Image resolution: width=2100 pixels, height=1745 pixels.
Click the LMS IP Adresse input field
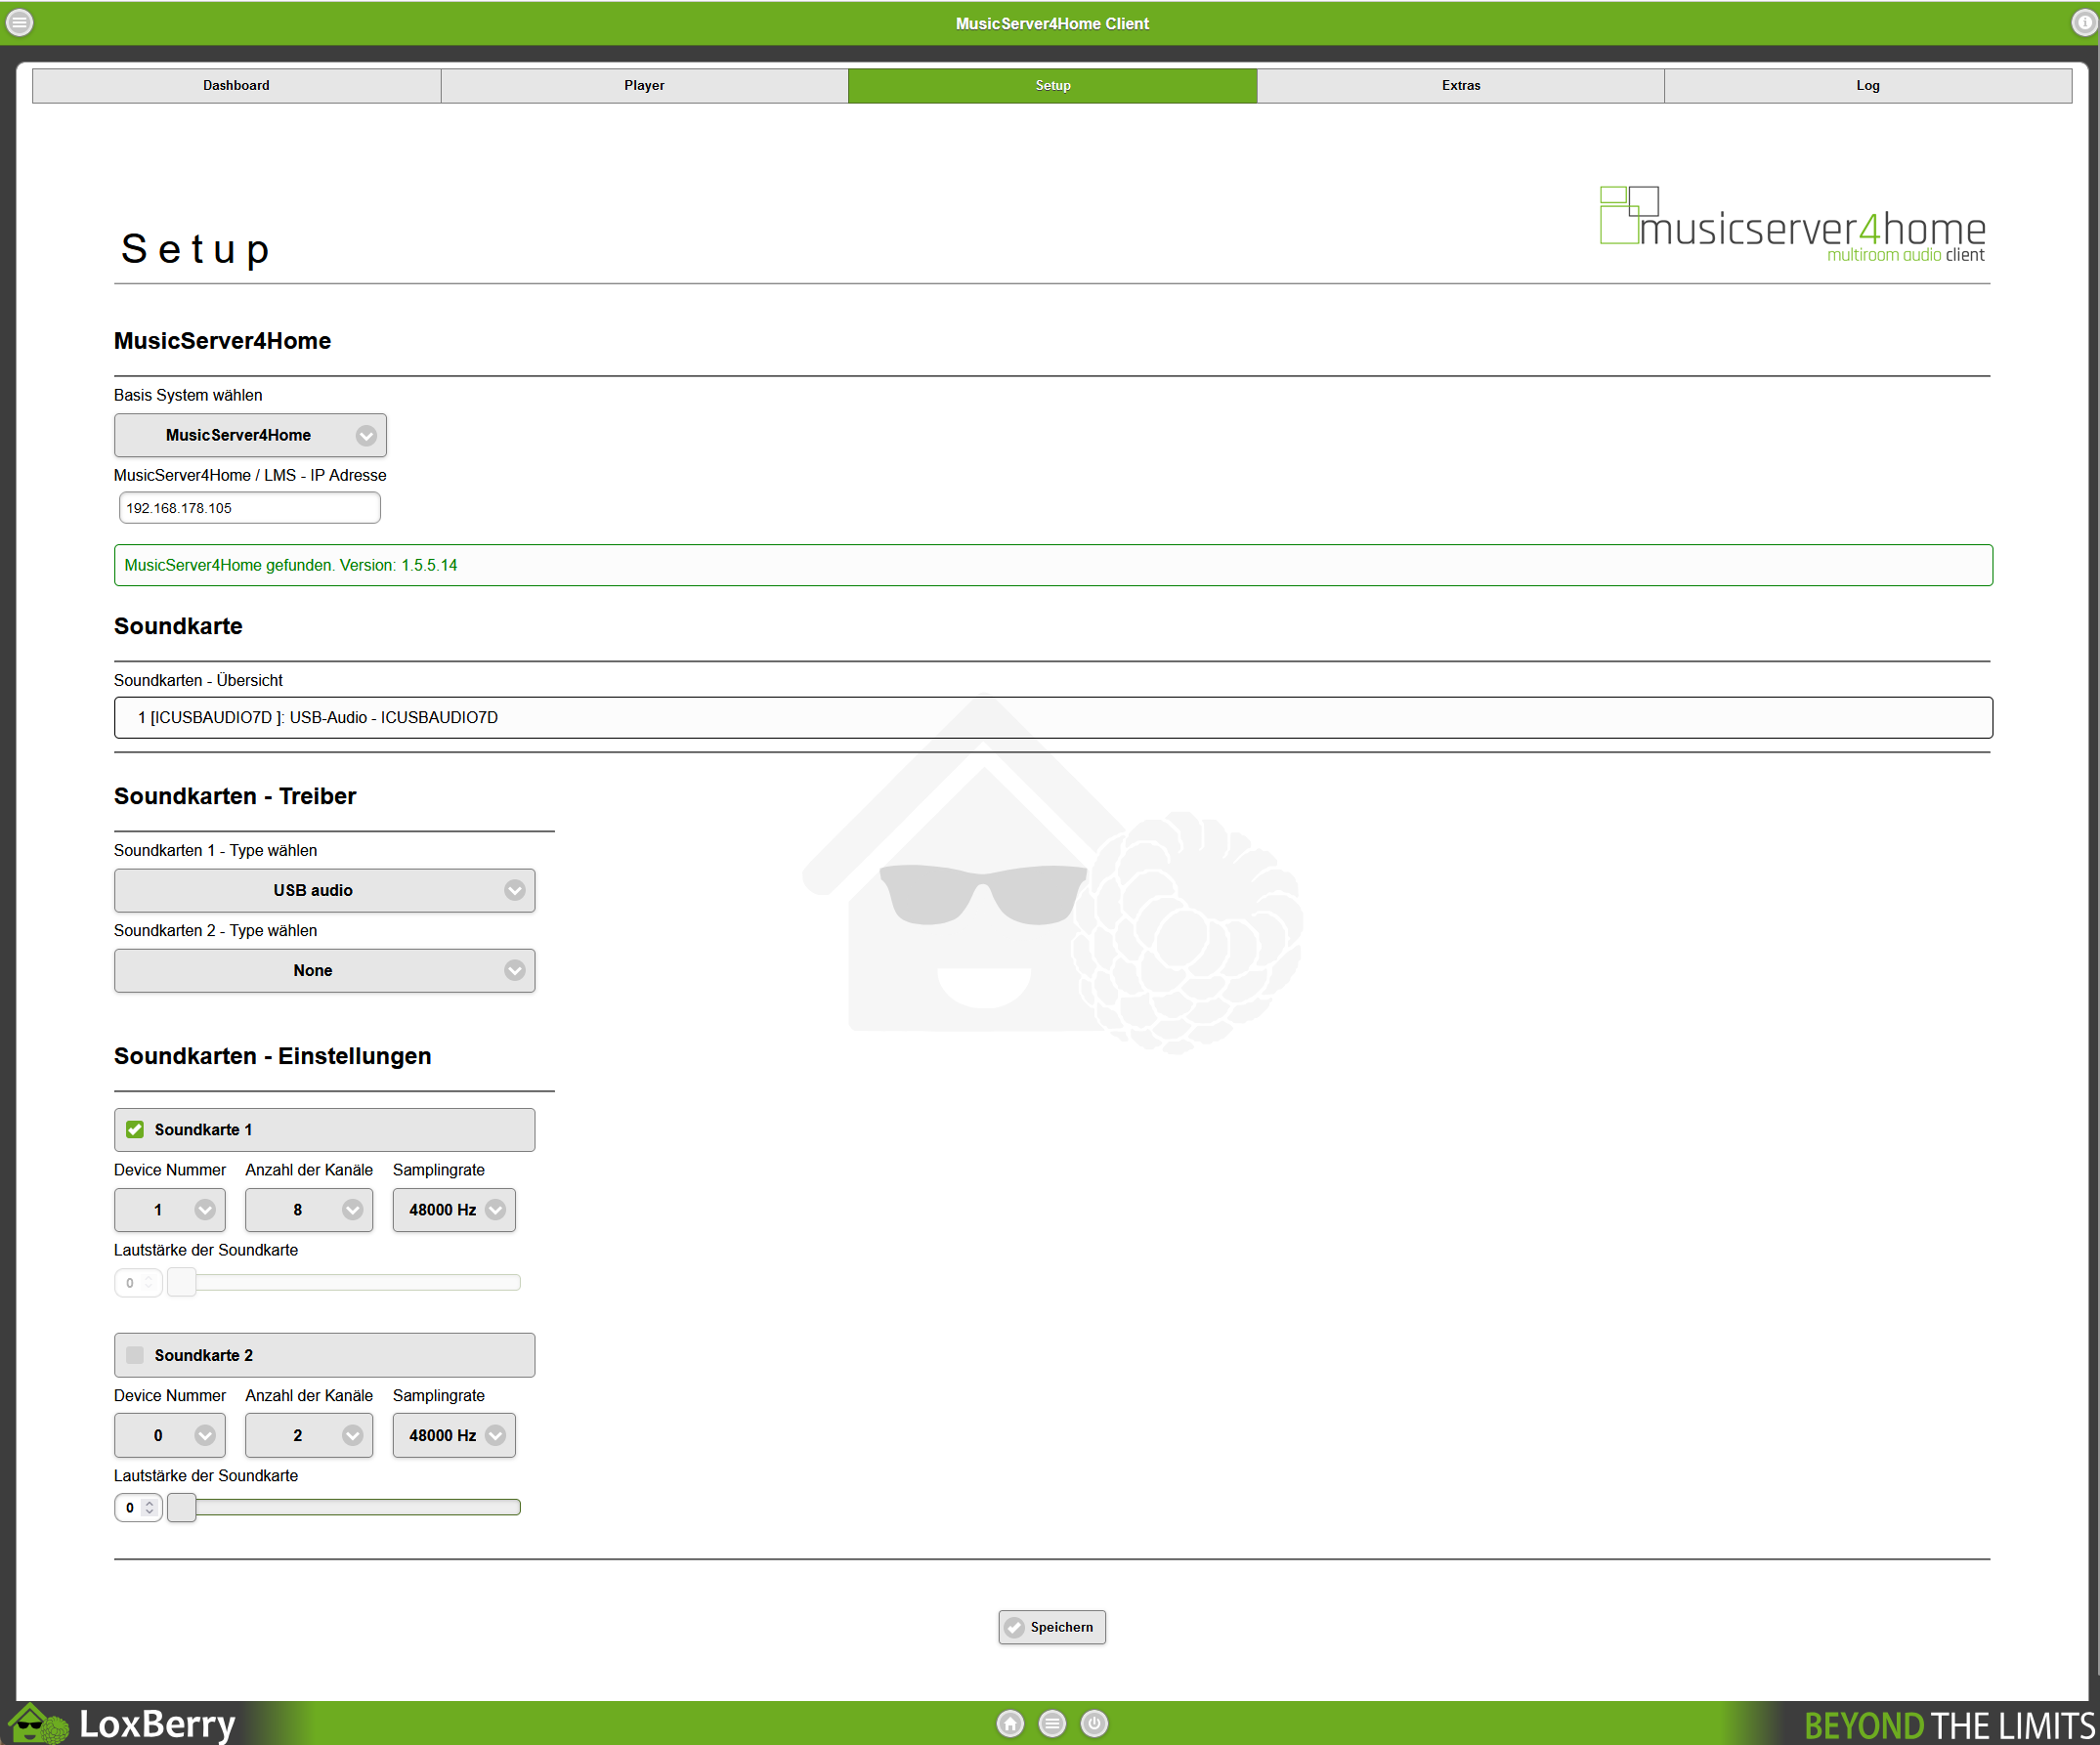pyautogui.click(x=249, y=508)
